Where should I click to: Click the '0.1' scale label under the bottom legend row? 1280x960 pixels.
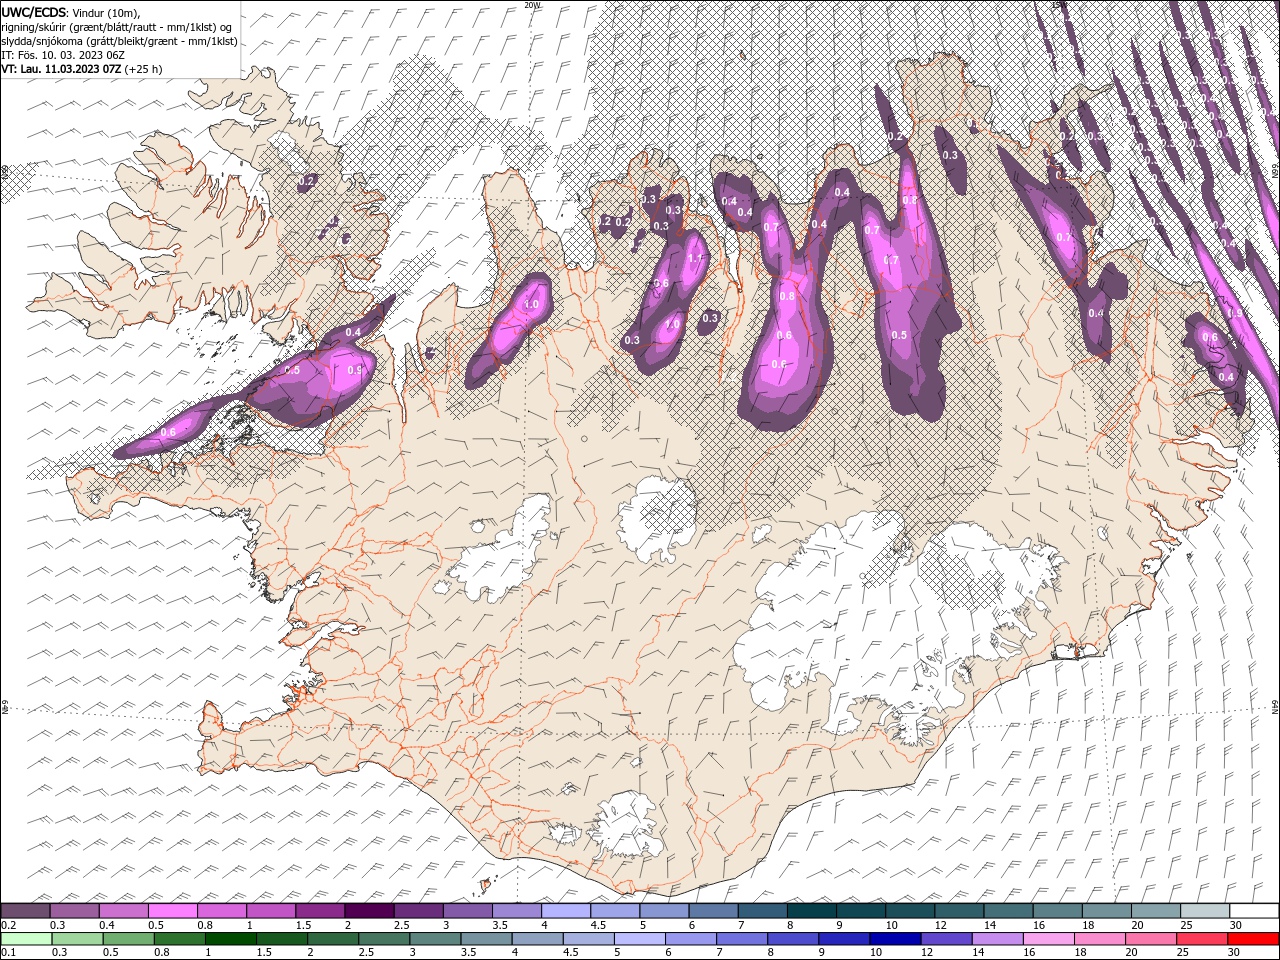pyautogui.click(x=9, y=953)
